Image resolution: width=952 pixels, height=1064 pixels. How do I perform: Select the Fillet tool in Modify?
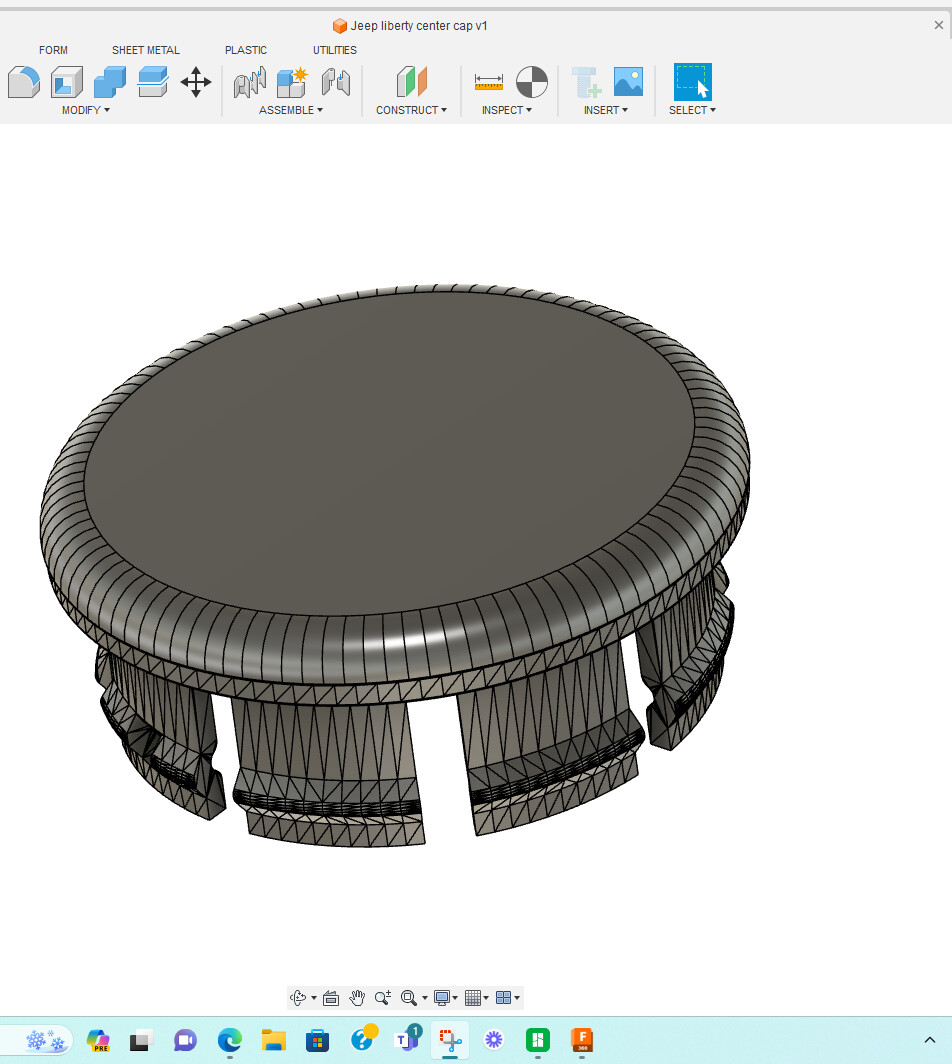[24, 82]
